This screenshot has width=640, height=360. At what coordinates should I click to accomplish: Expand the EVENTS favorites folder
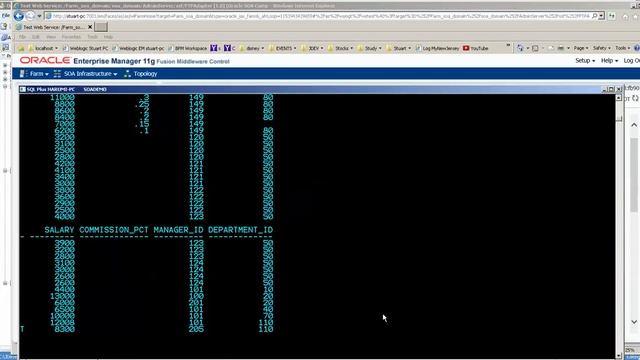click(282, 48)
